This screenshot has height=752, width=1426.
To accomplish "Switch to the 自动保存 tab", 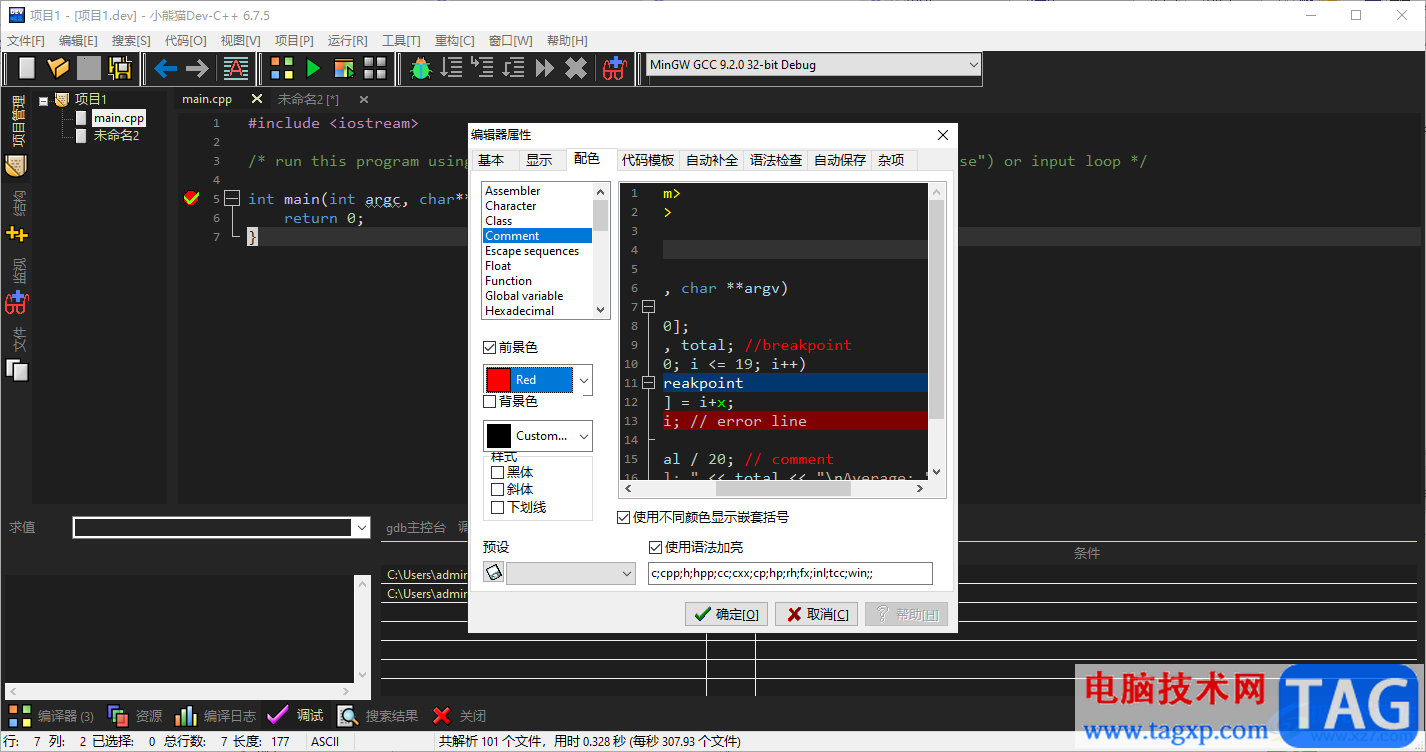I will [840, 160].
